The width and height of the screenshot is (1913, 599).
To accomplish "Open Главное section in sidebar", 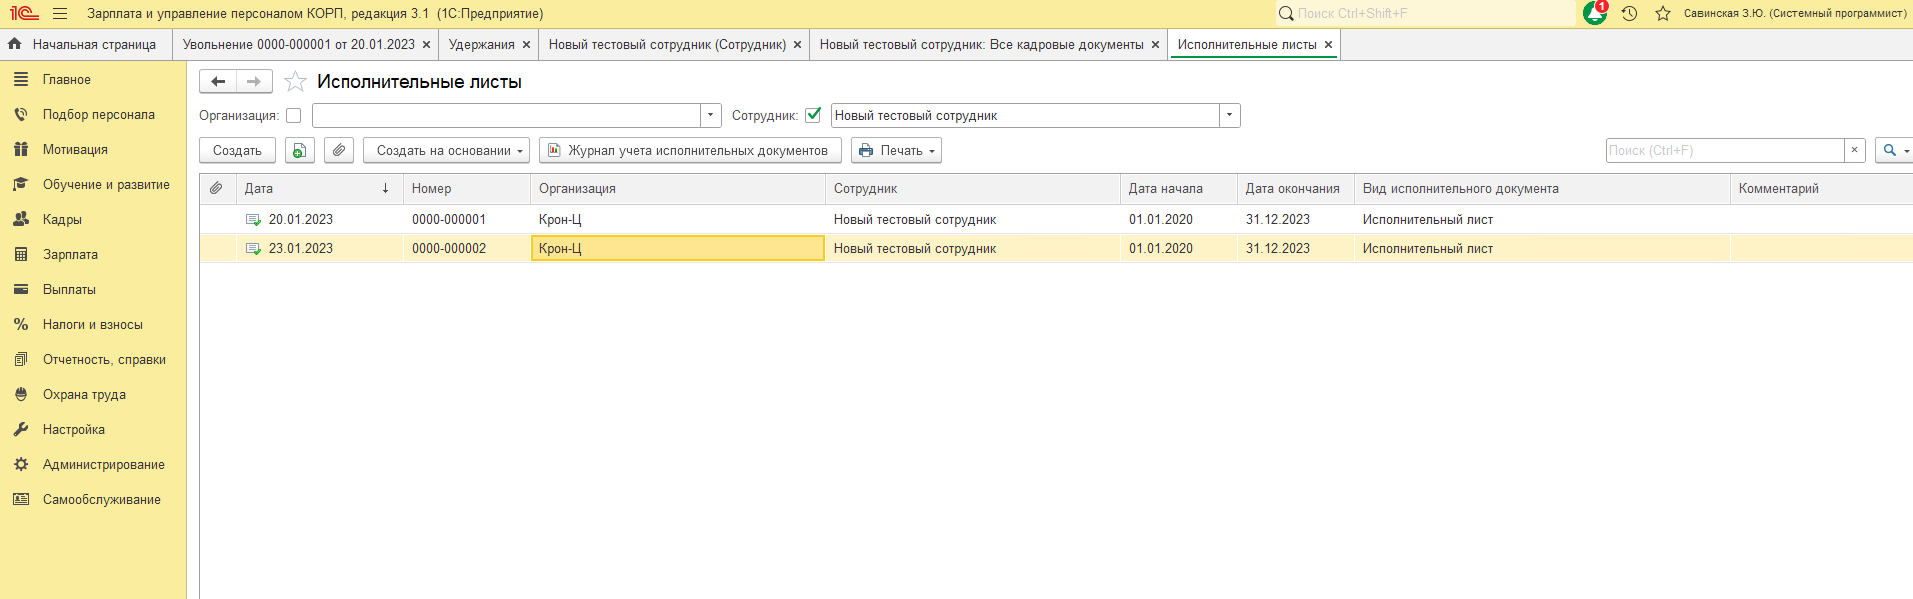I will coord(67,79).
